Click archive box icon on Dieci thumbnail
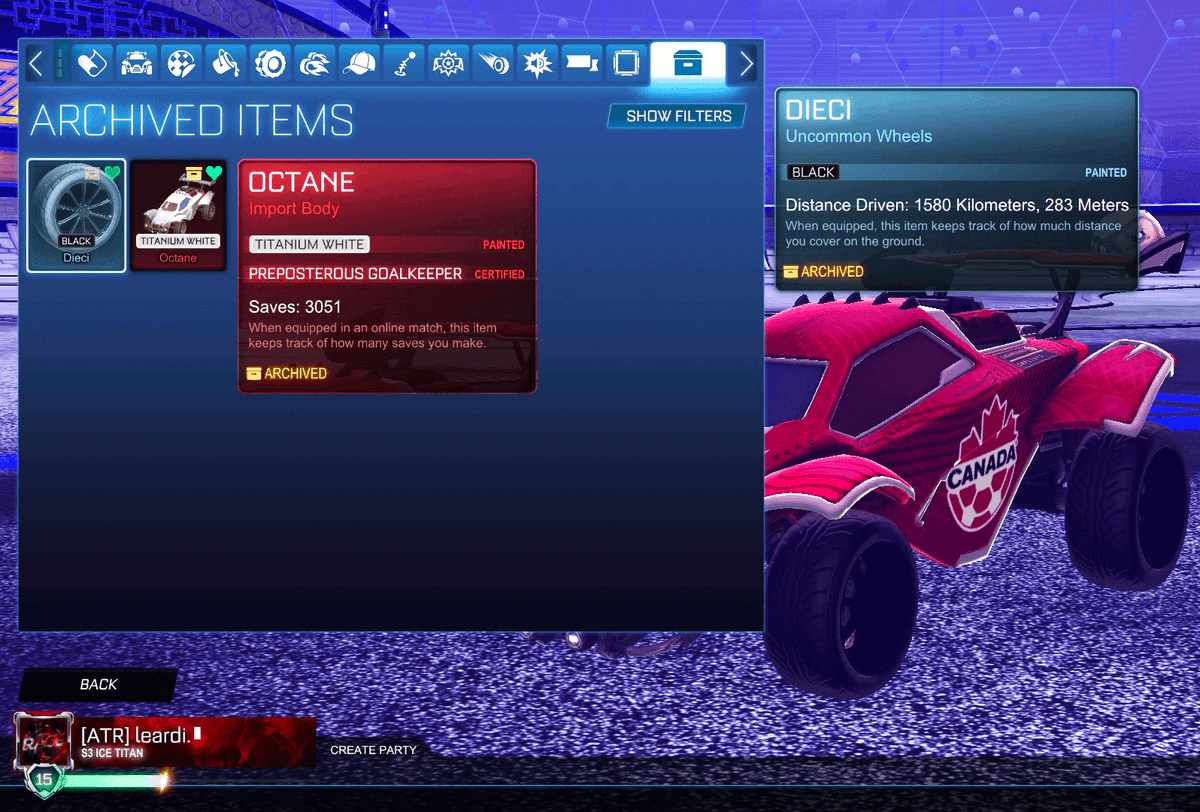This screenshot has height=812, width=1200. click(94, 173)
